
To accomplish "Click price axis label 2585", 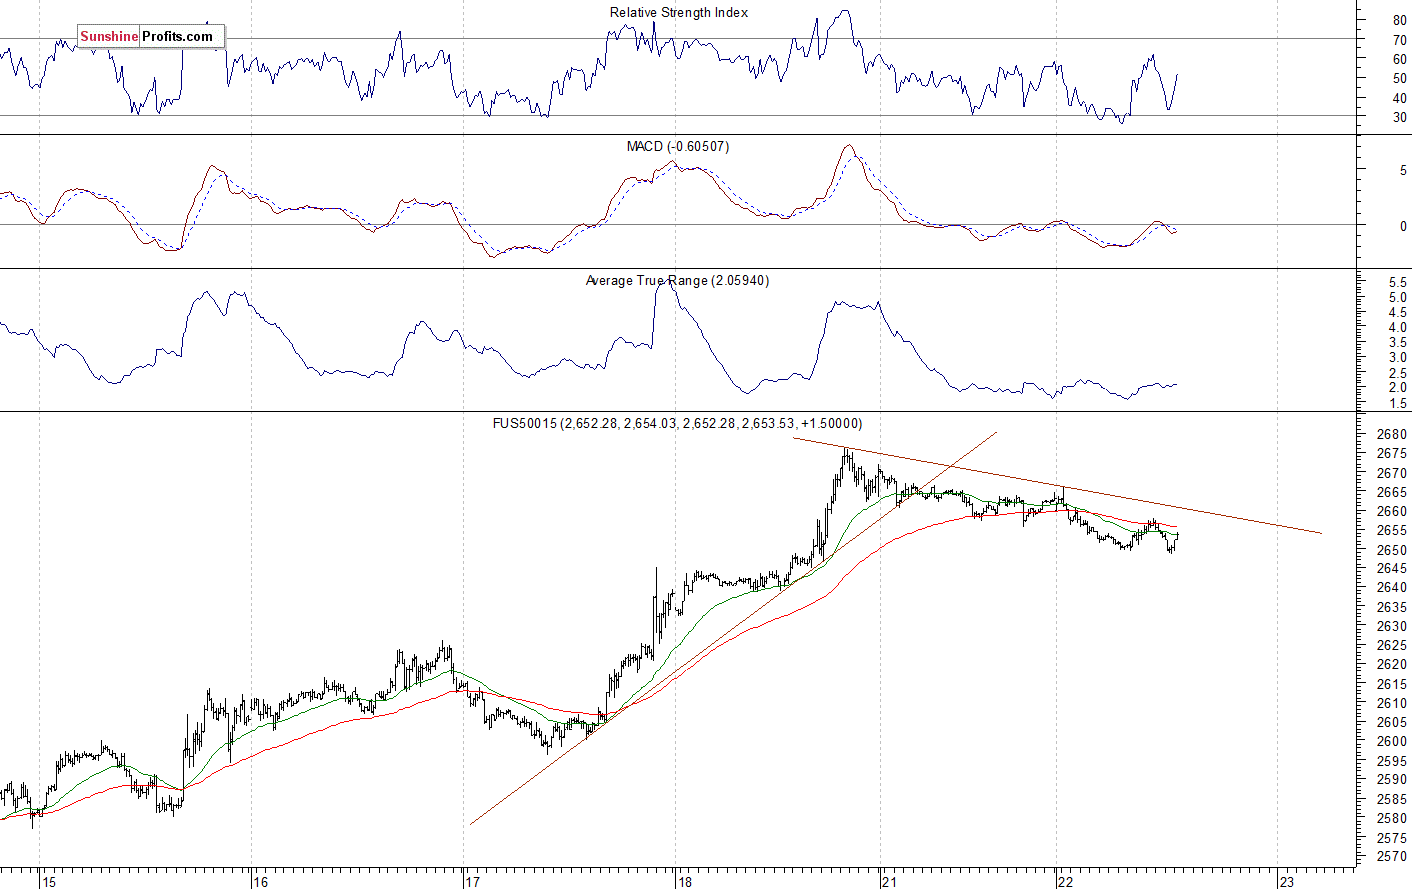I will tap(1392, 800).
